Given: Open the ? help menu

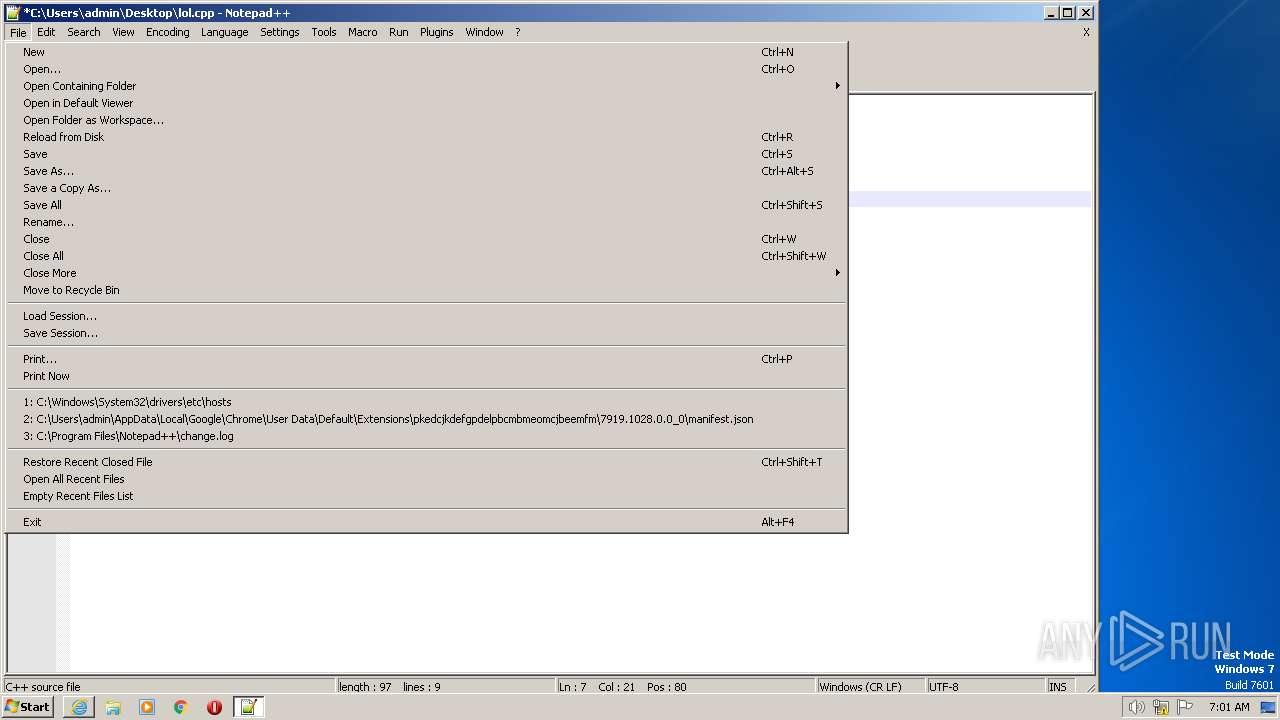Looking at the screenshot, I should pos(518,32).
